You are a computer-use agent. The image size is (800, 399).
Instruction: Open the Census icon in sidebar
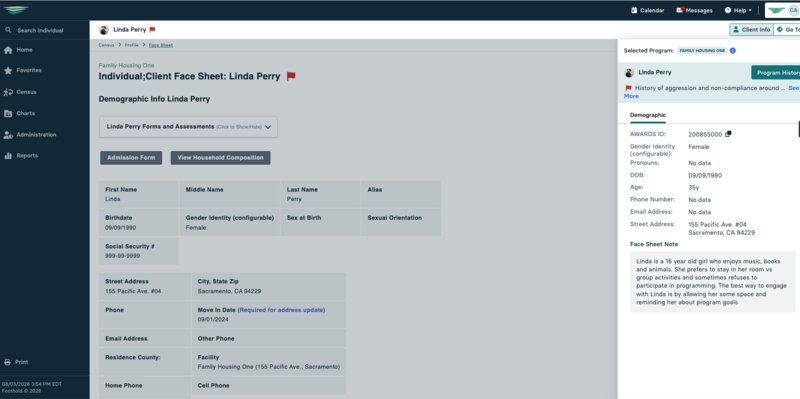8,92
